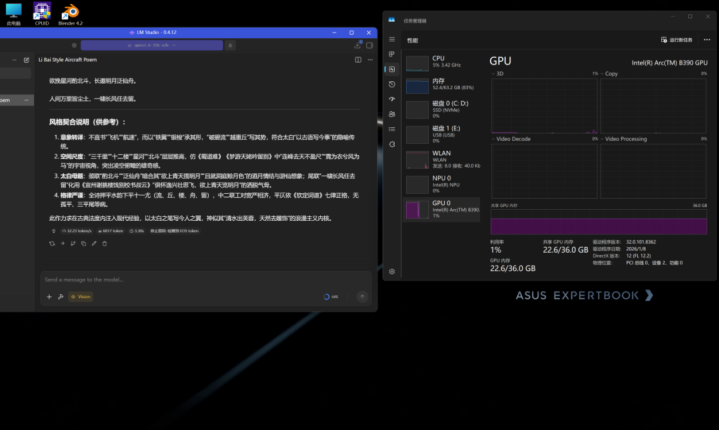
Task: Select 磁盘 0 (C: D:) in performance list
Action: (442, 110)
